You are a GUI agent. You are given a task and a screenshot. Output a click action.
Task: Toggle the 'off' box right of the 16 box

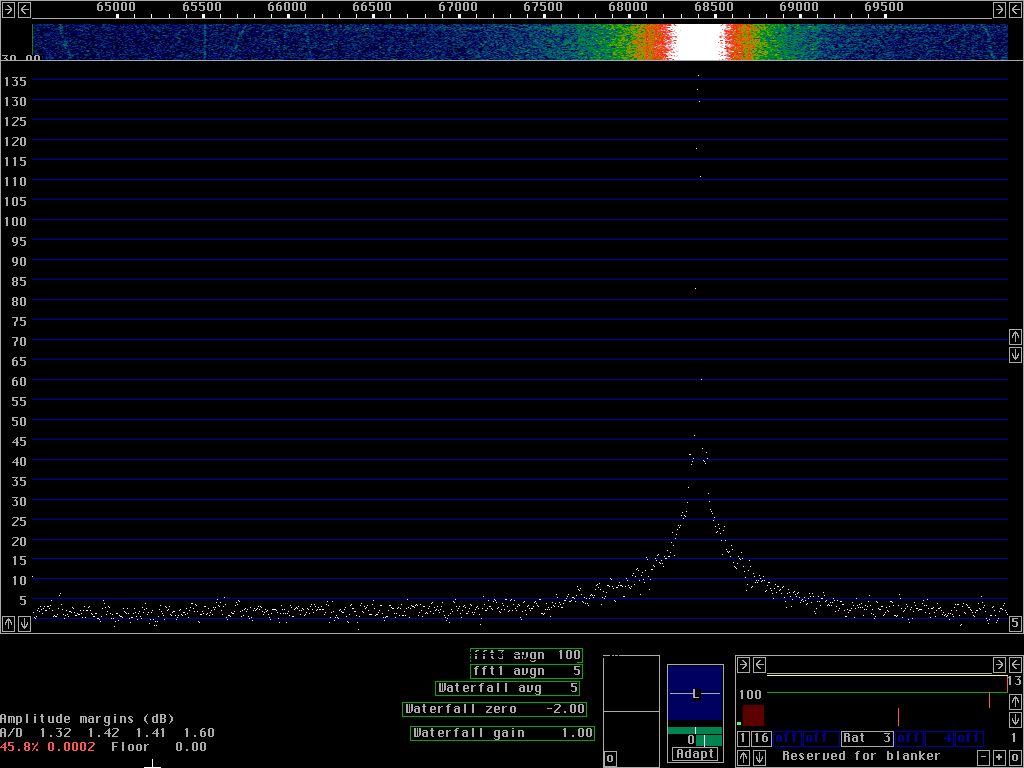(788, 739)
